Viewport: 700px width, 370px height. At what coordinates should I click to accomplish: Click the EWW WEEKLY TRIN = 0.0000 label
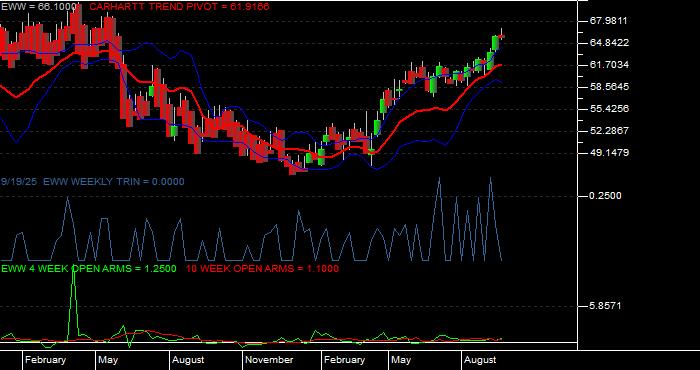coord(114,182)
